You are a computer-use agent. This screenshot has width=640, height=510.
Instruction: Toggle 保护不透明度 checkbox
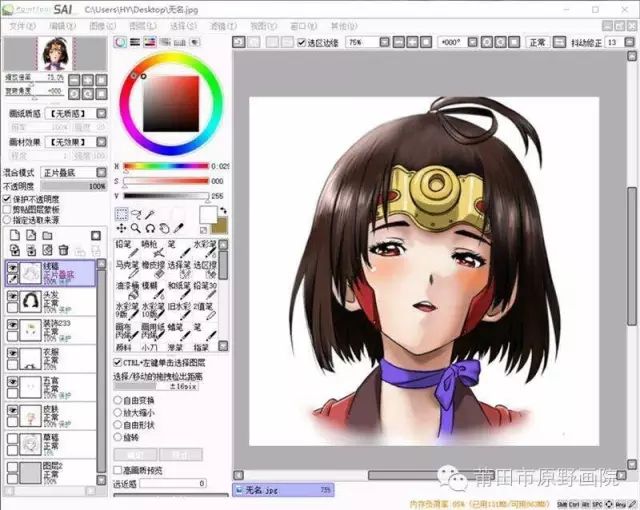click(7, 199)
